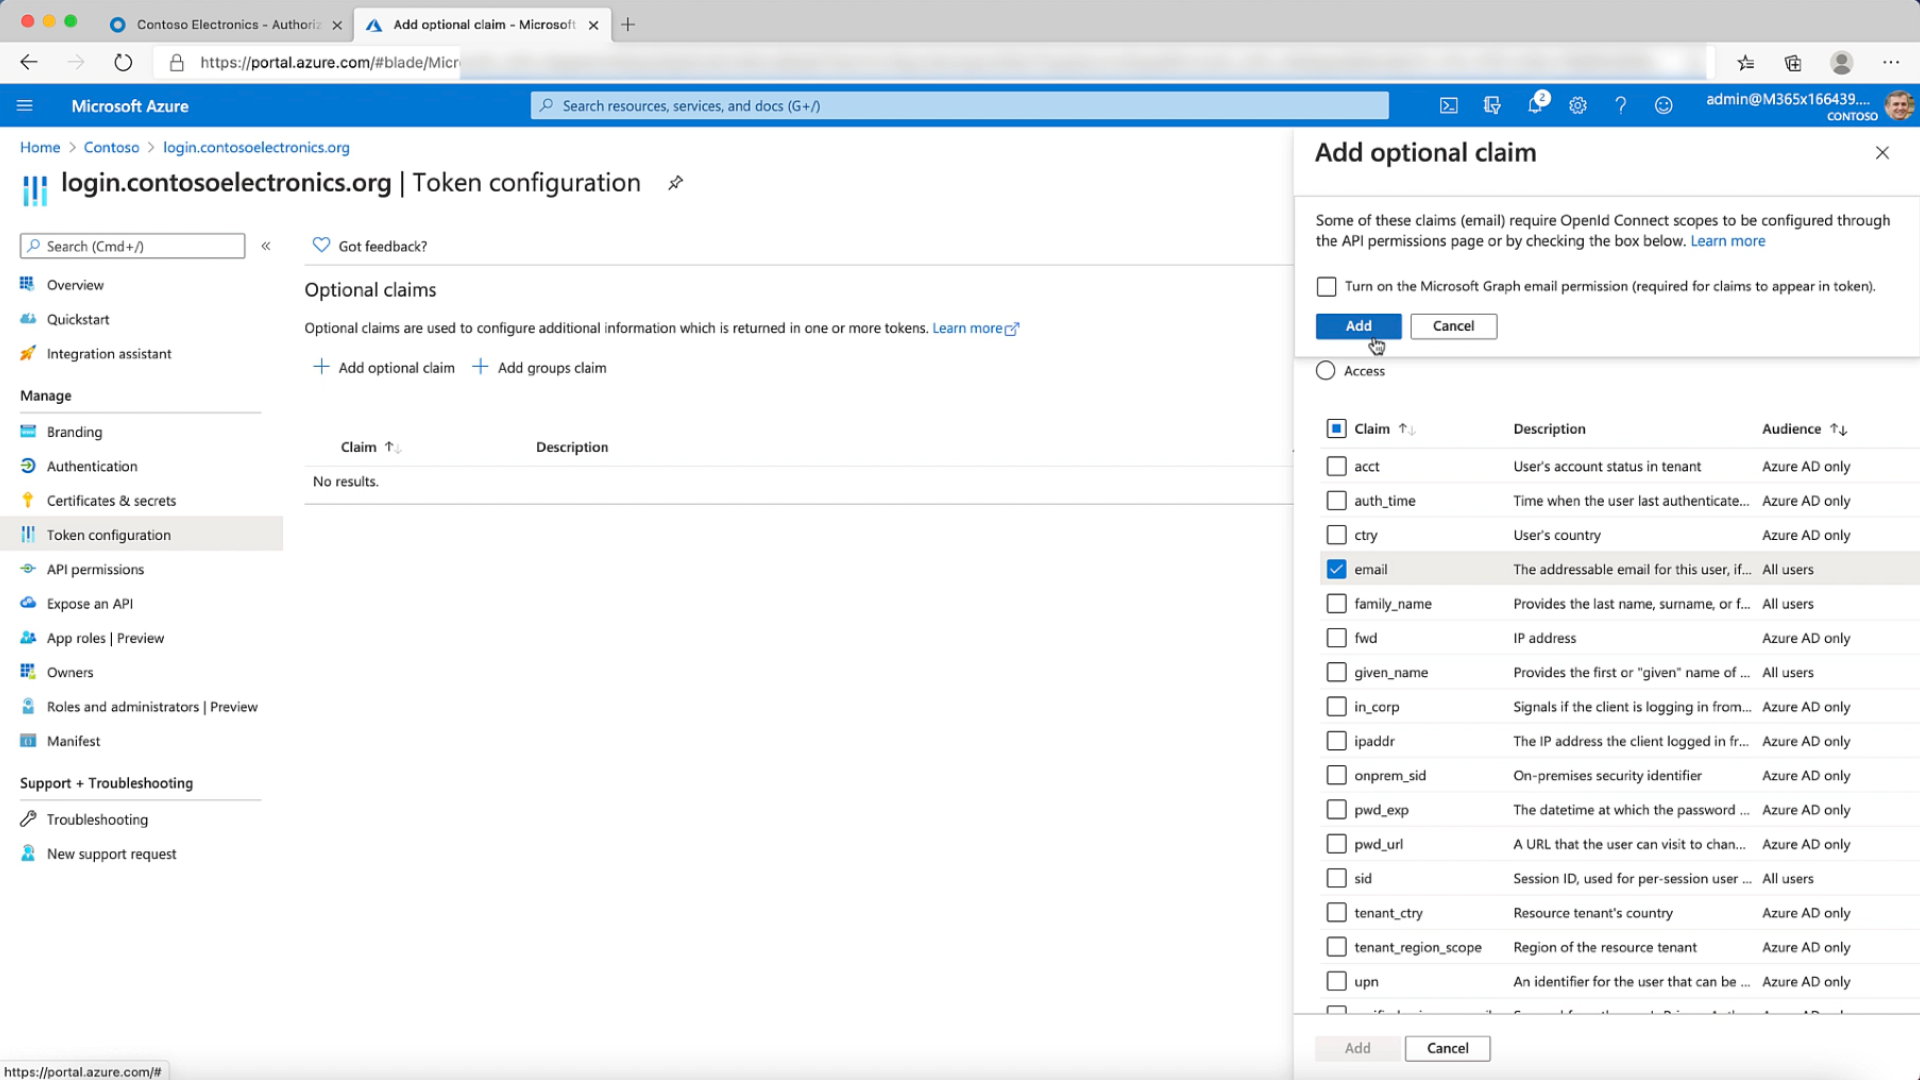
Task: Collapse the left navigation menu chevron
Action: (266, 246)
